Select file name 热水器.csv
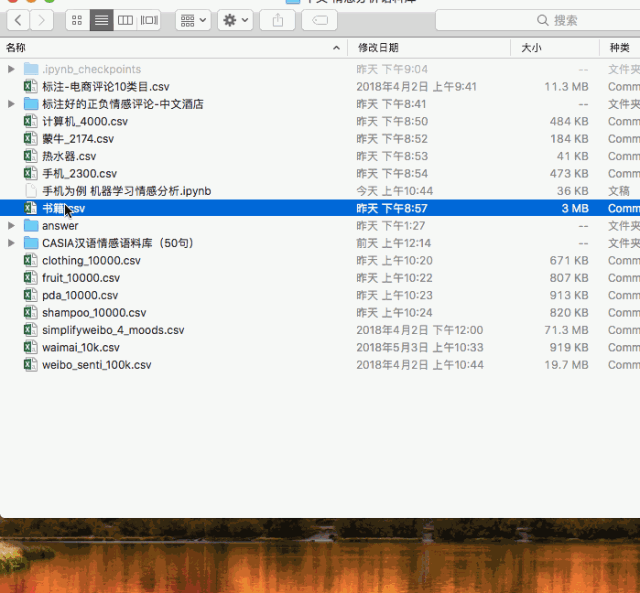 pyautogui.click(x=69, y=156)
